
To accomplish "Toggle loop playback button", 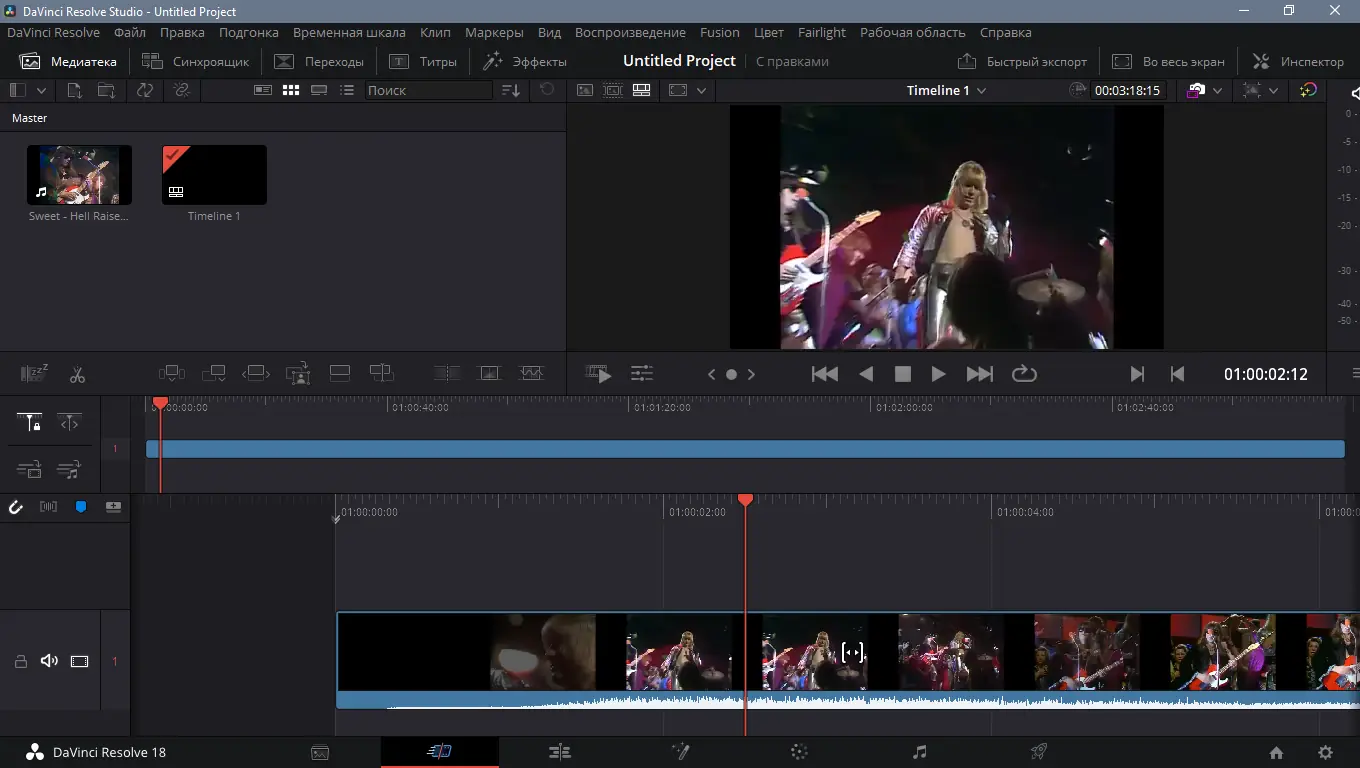I will (1024, 374).
